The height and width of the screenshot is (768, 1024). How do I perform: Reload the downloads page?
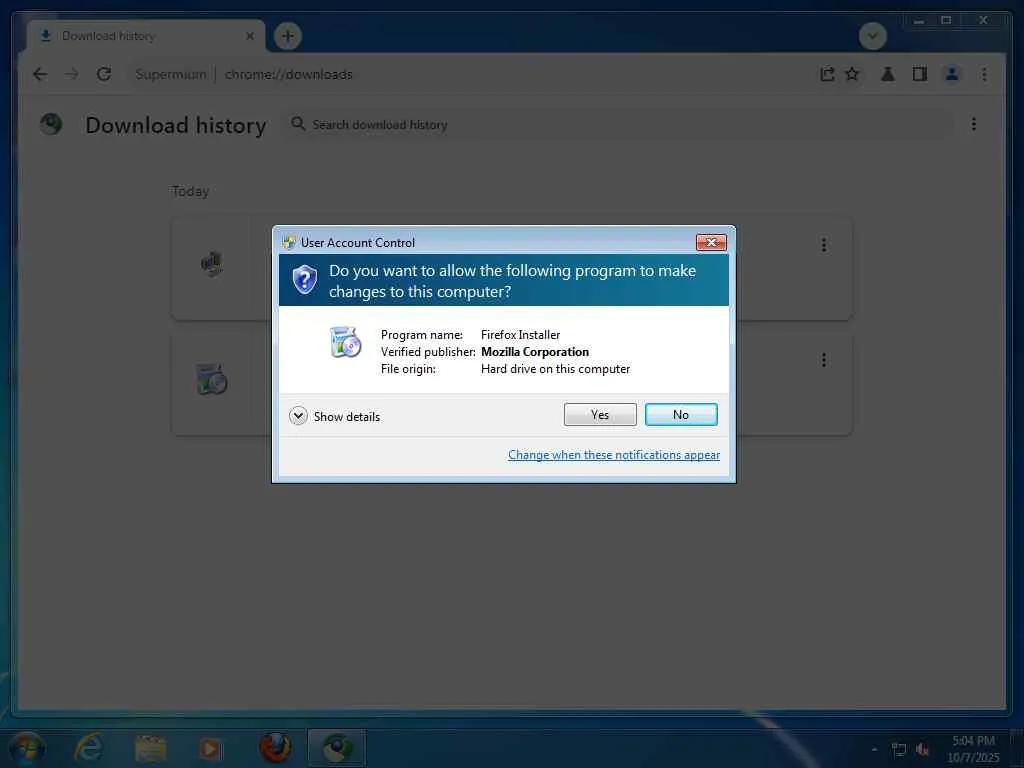click(x=104, y=74)
